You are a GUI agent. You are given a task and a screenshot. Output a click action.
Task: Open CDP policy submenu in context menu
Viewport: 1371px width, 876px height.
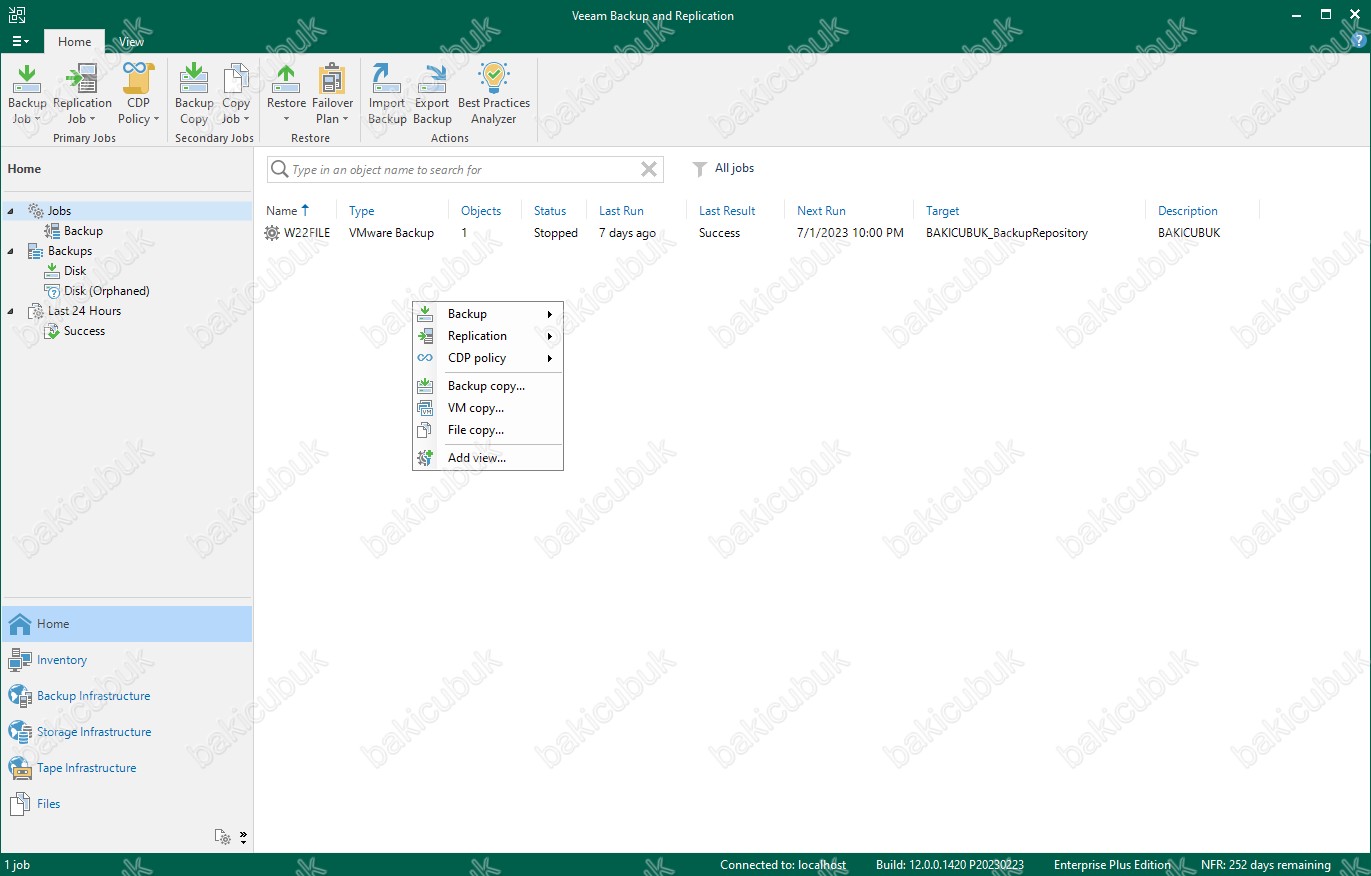[488, 358]
